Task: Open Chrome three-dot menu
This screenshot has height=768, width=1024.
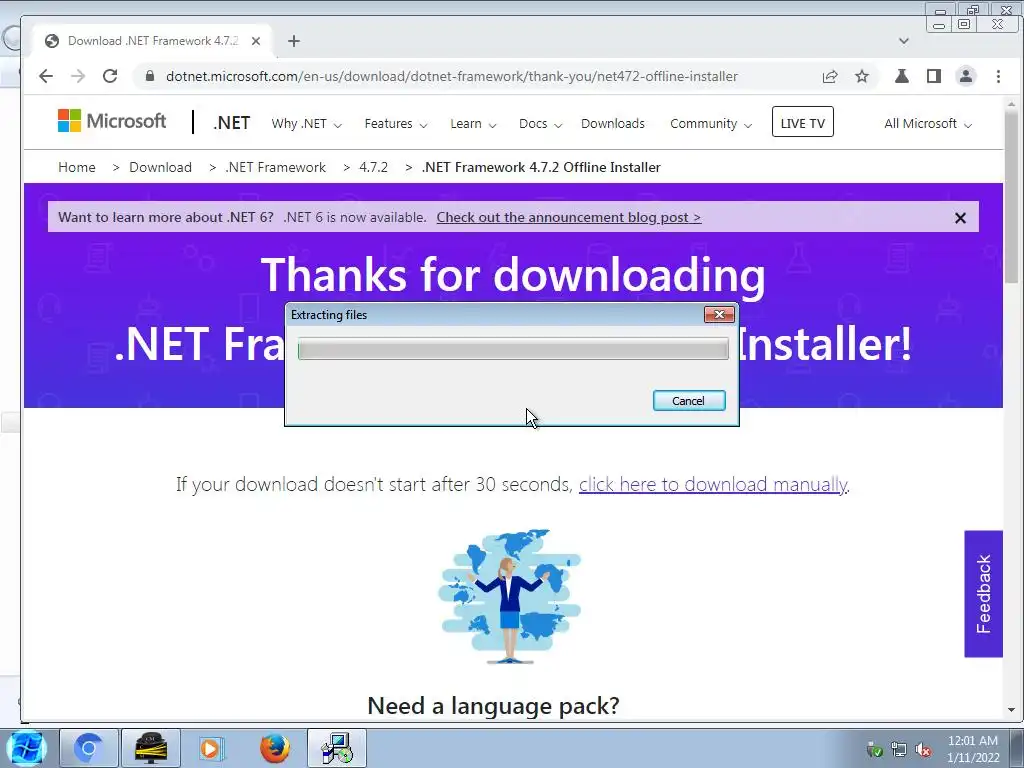Action: pyautogui.click(x=998, y=76)
